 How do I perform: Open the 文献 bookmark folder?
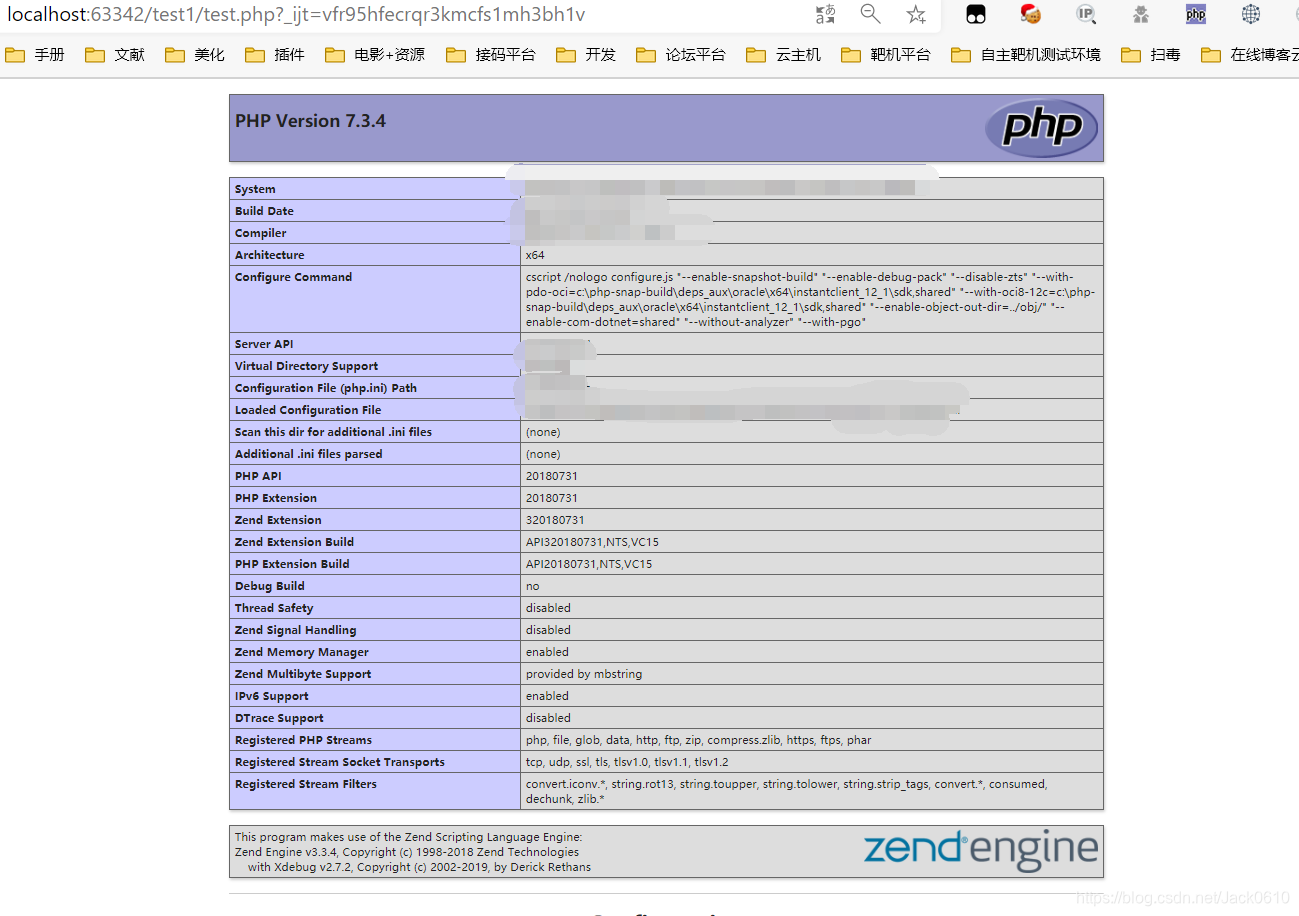point(115,55)
